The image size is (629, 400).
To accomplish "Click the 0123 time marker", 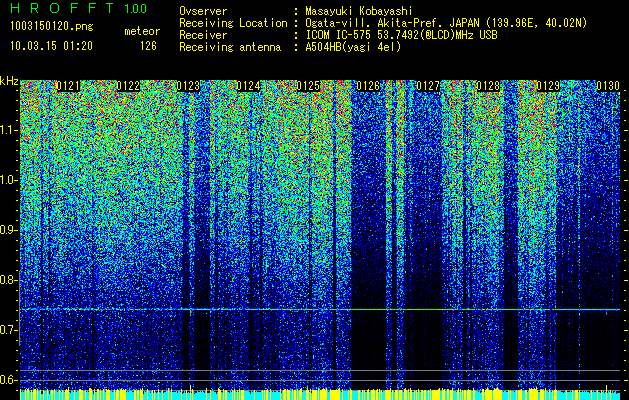I will pos(188,86).
